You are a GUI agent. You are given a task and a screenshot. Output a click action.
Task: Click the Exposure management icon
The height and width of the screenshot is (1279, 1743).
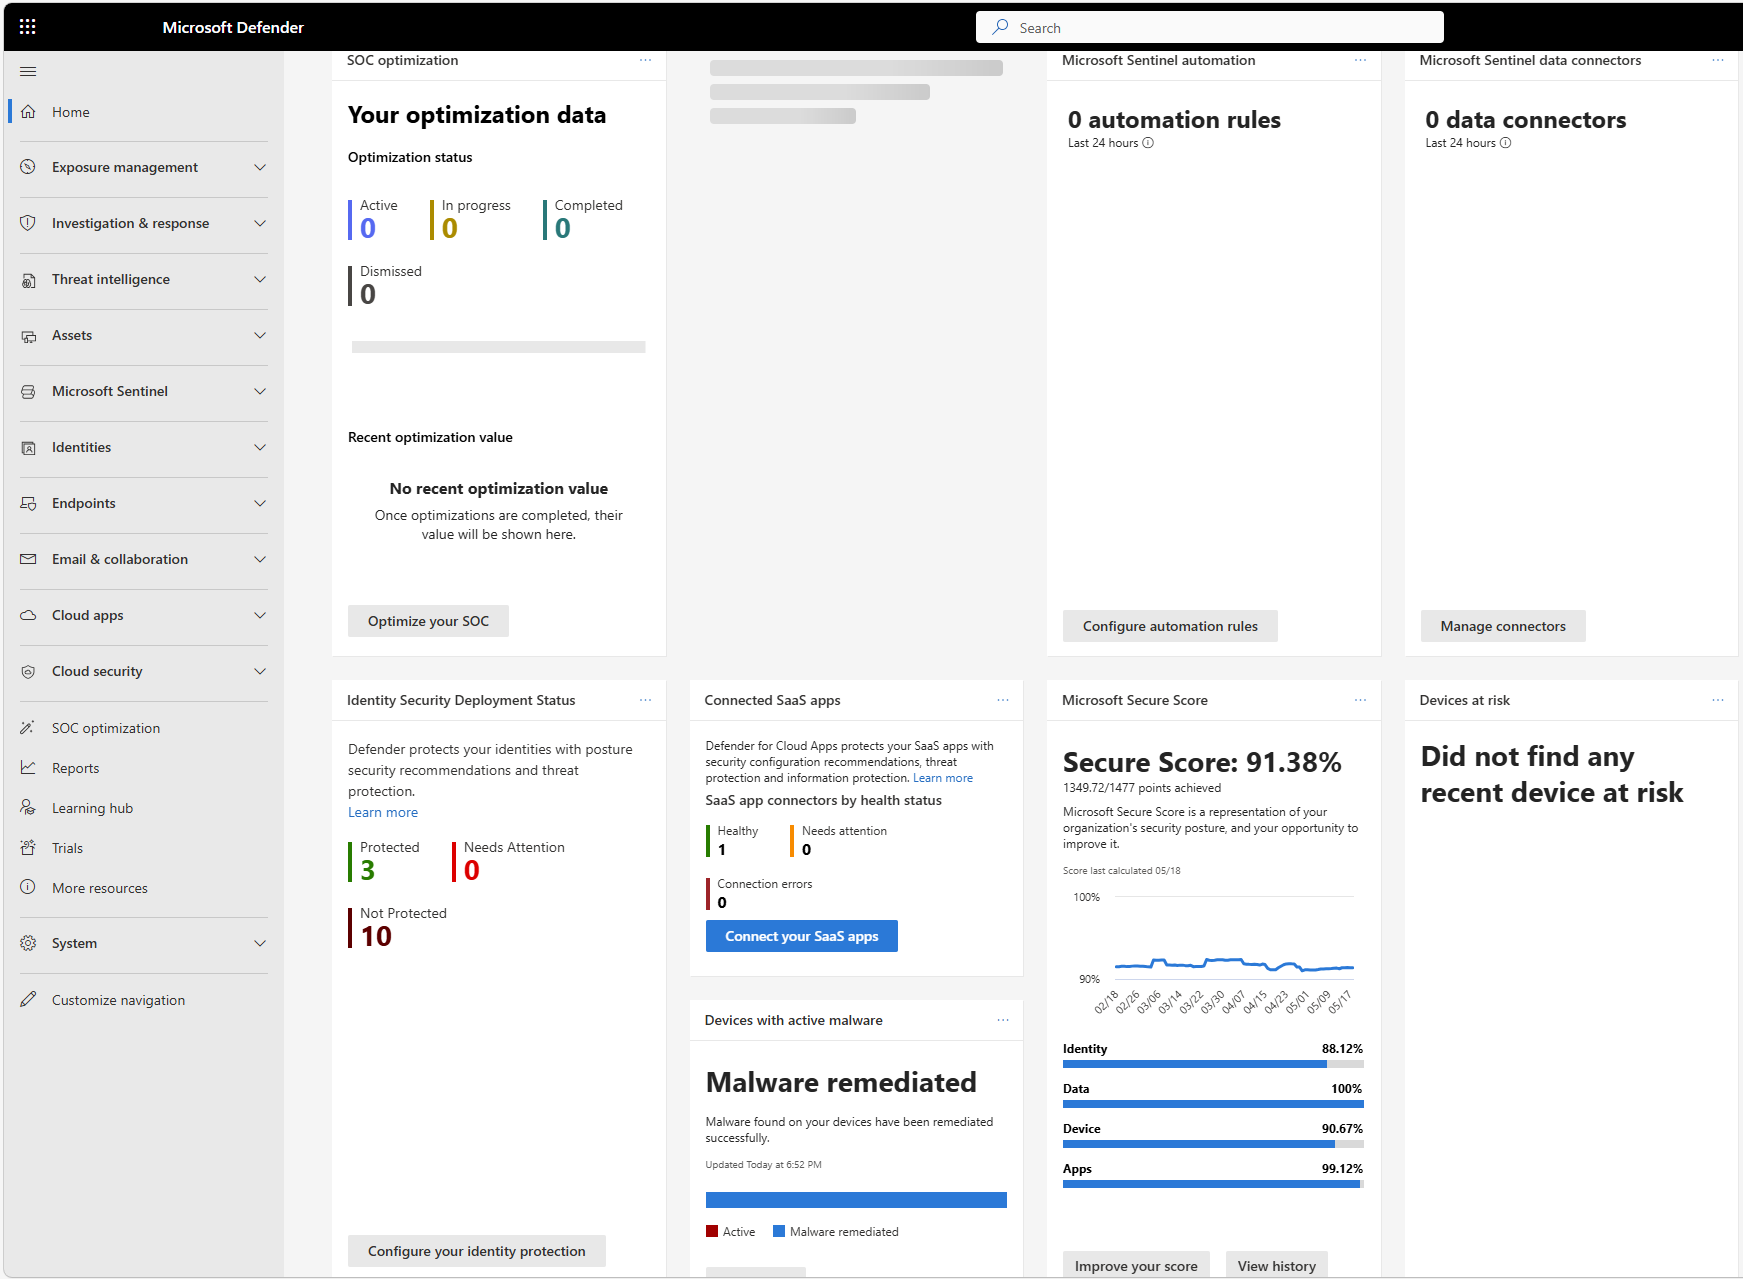tap(28, 167)
